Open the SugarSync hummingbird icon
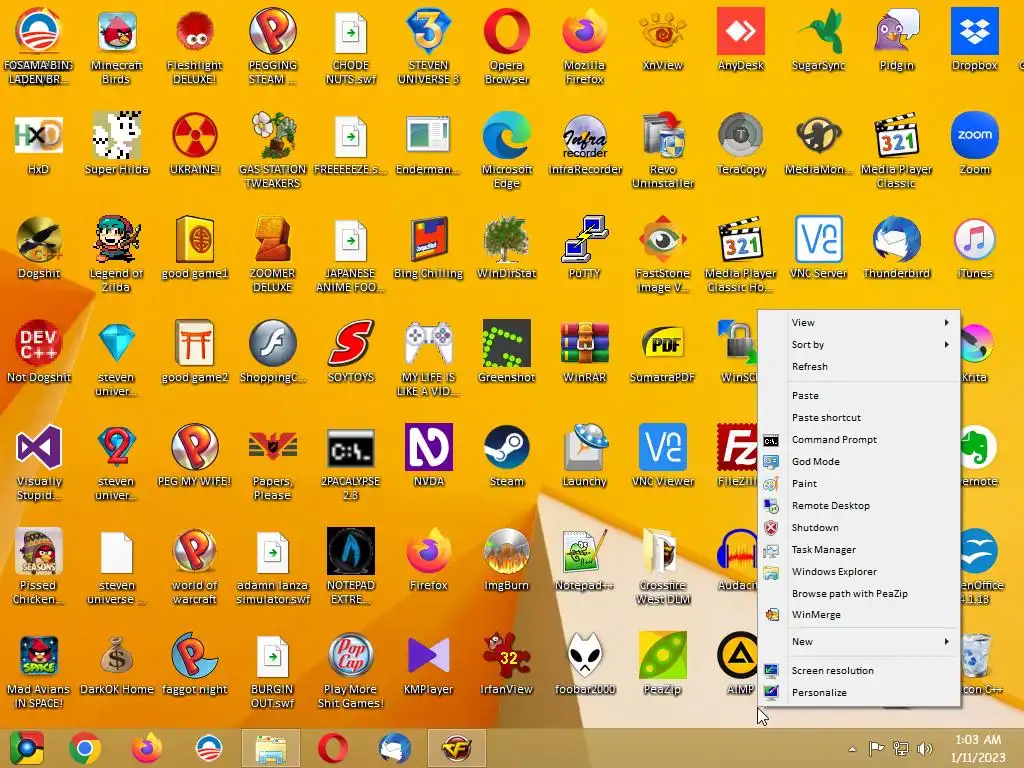Image resolution: width=1024 pixels, height=768 pixels. pyautogui.click(x=818, y=39)
